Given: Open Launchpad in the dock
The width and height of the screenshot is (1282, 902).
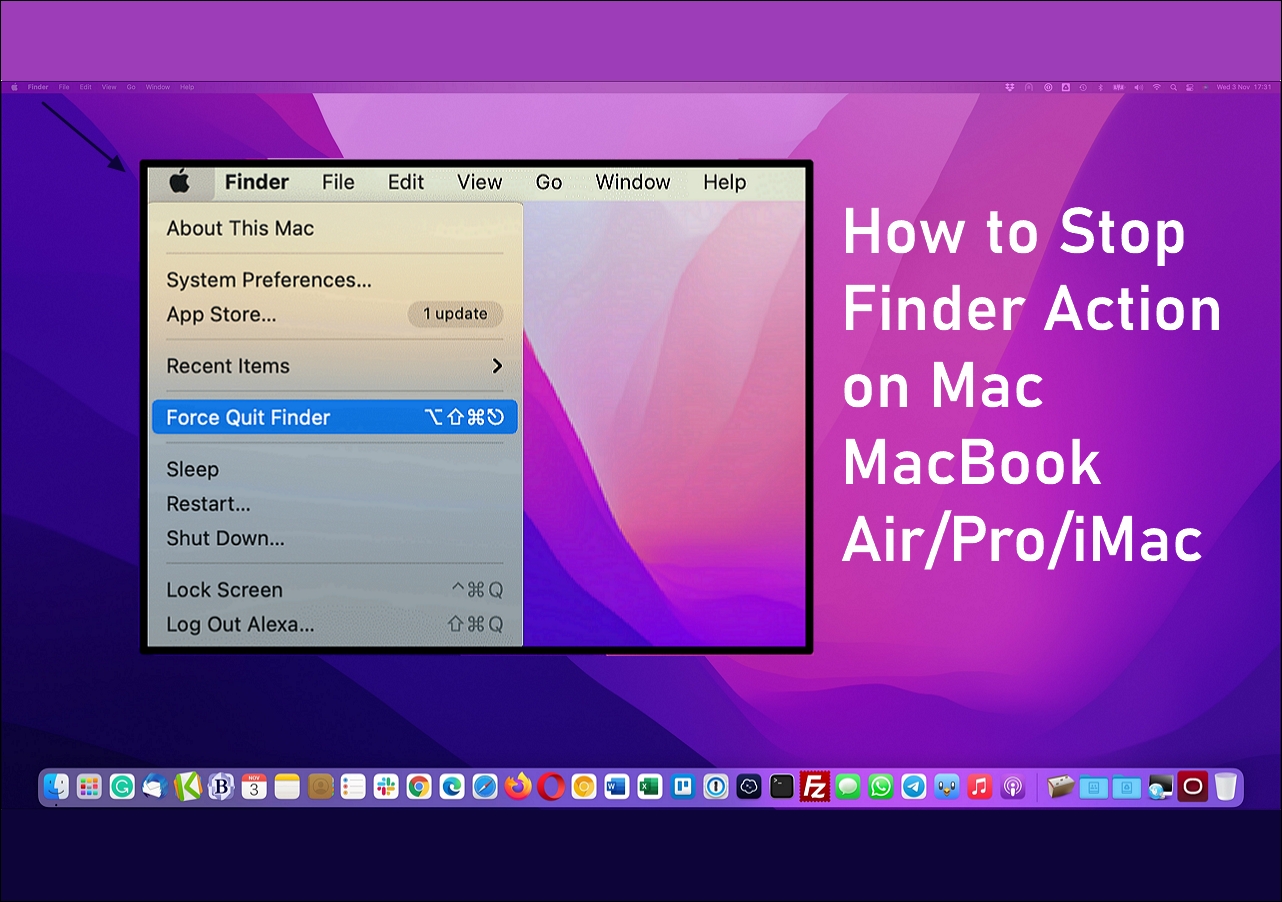Looking at the screenshot, I should [89, 787].
